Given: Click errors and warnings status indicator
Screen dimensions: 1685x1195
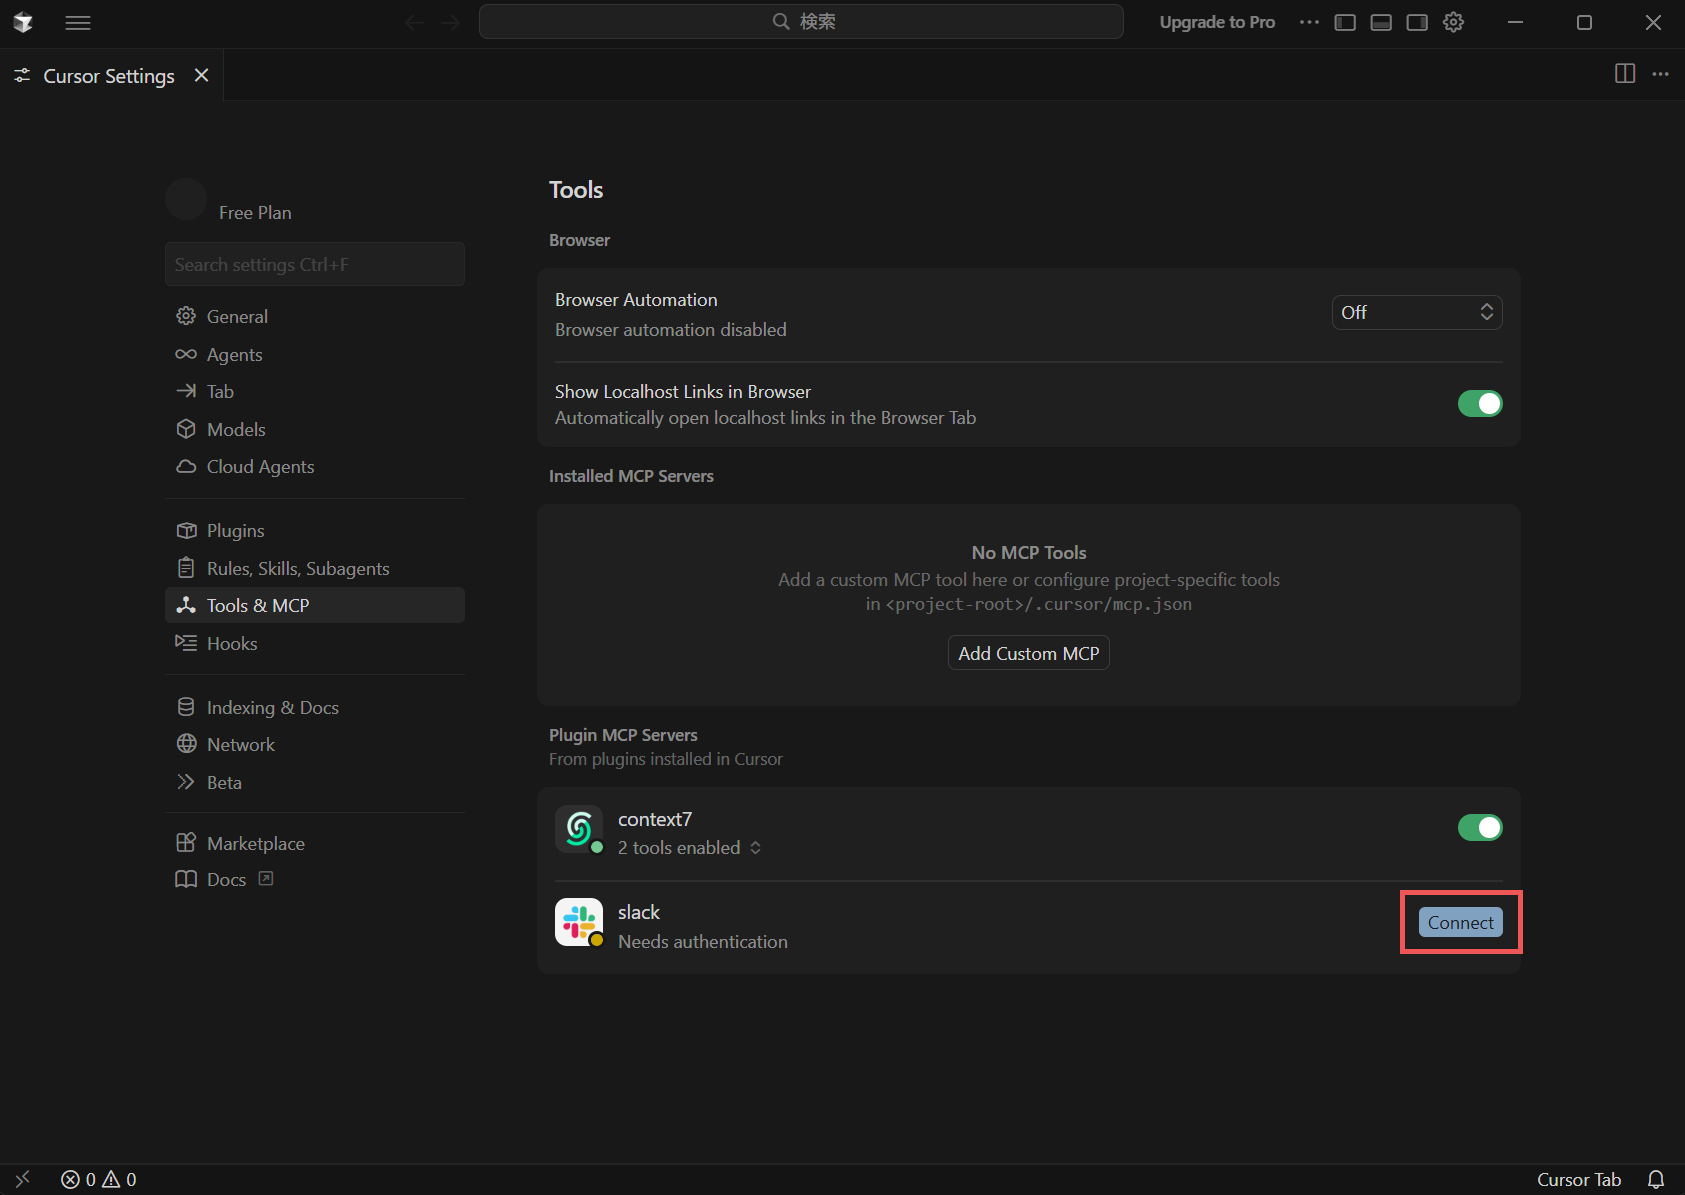Looking at the screenshot, I should click(99, 1179).
